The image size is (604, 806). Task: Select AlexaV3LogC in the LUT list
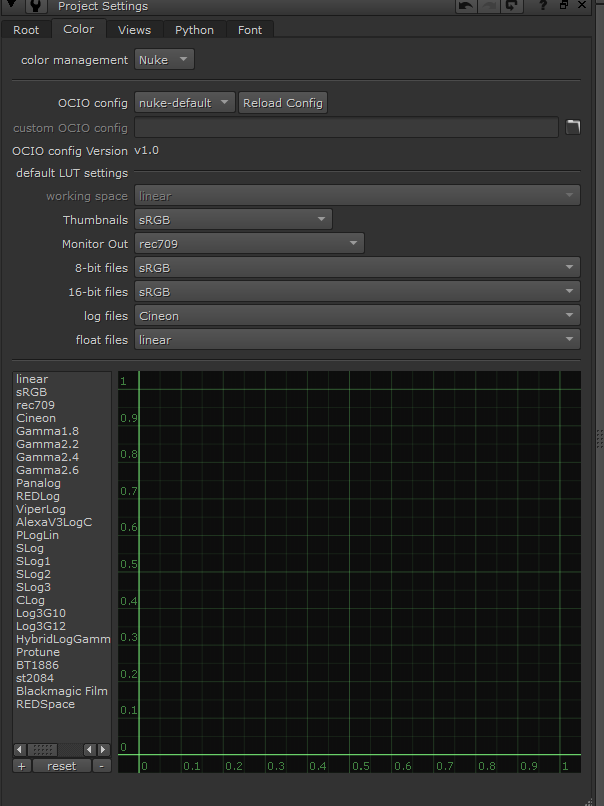tap(53, 522)
